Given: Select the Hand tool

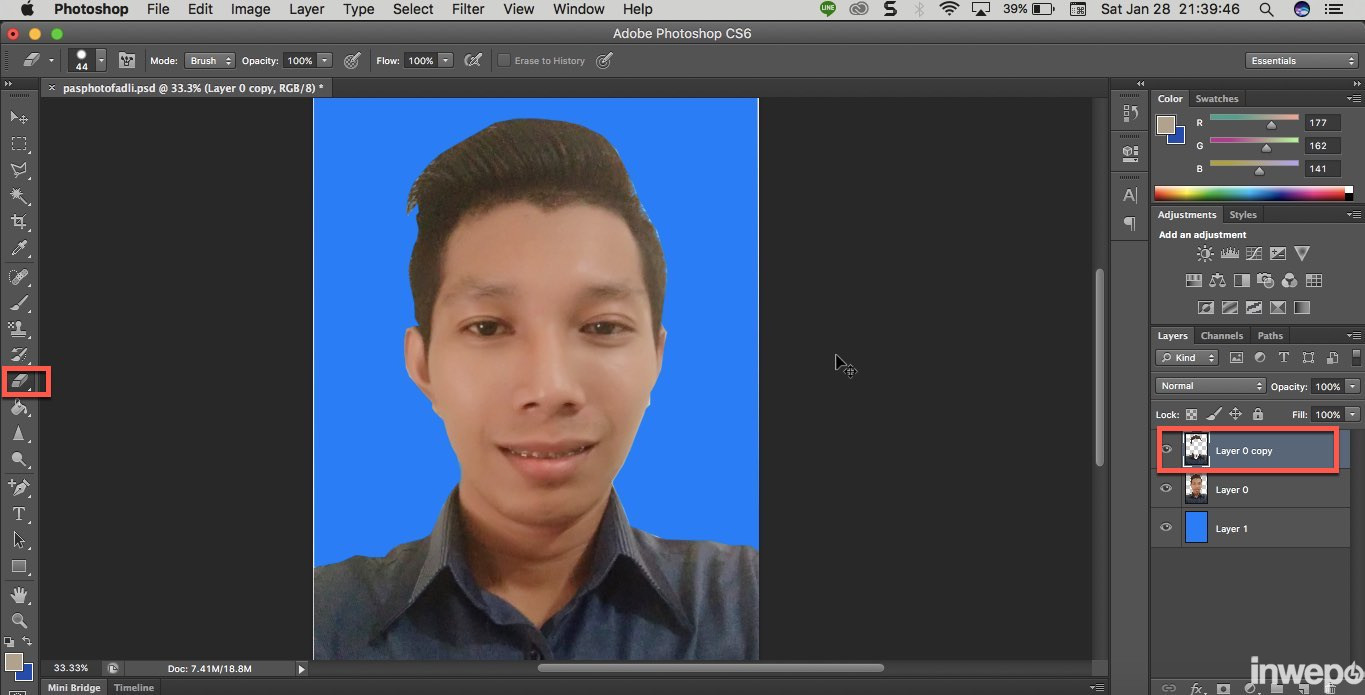Looking at the screenshot, I should point(19,595).
